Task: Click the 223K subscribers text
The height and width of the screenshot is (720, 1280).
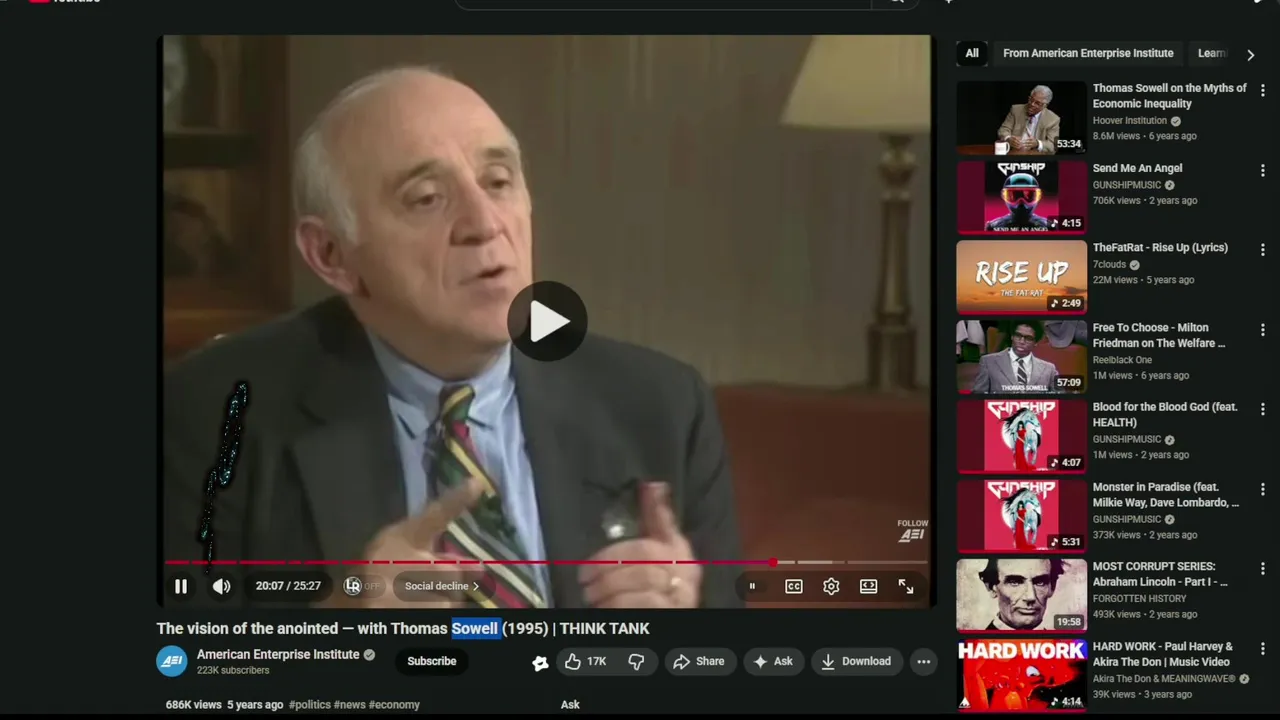Action: (x=233, y=671)
